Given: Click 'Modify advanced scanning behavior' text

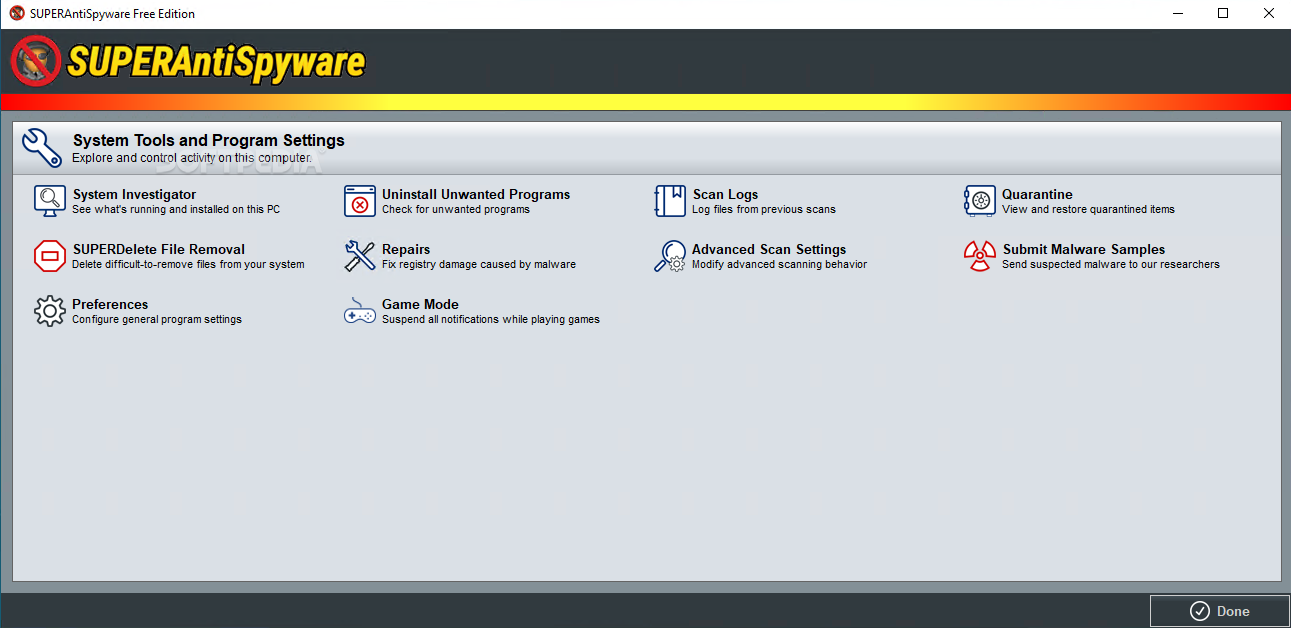Looking at the screenshot, I should tap(779, 265).
